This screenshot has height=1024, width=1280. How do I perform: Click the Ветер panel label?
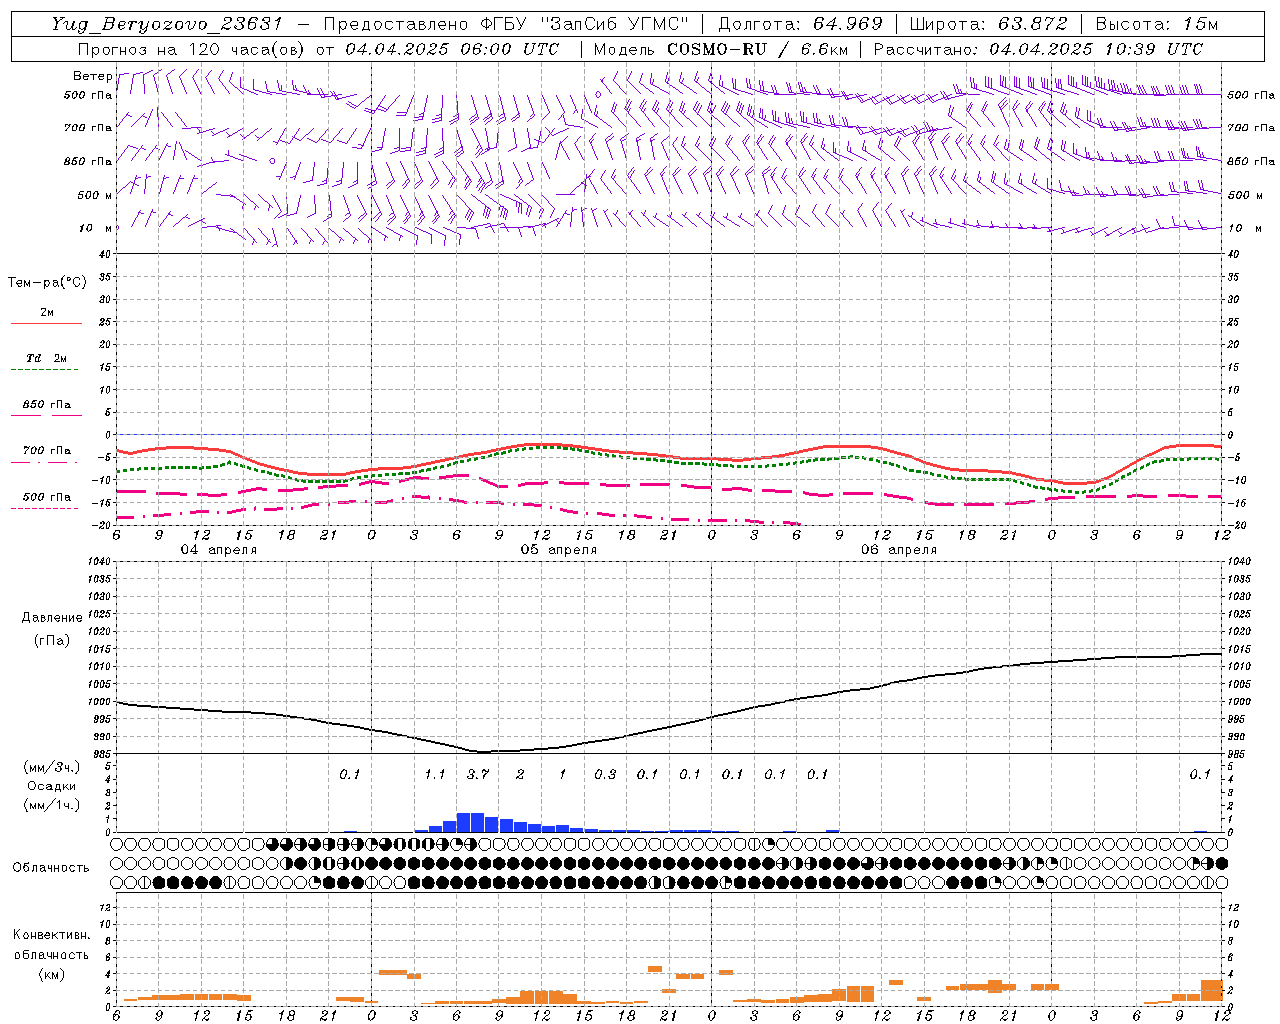click(x=92, y=76)
